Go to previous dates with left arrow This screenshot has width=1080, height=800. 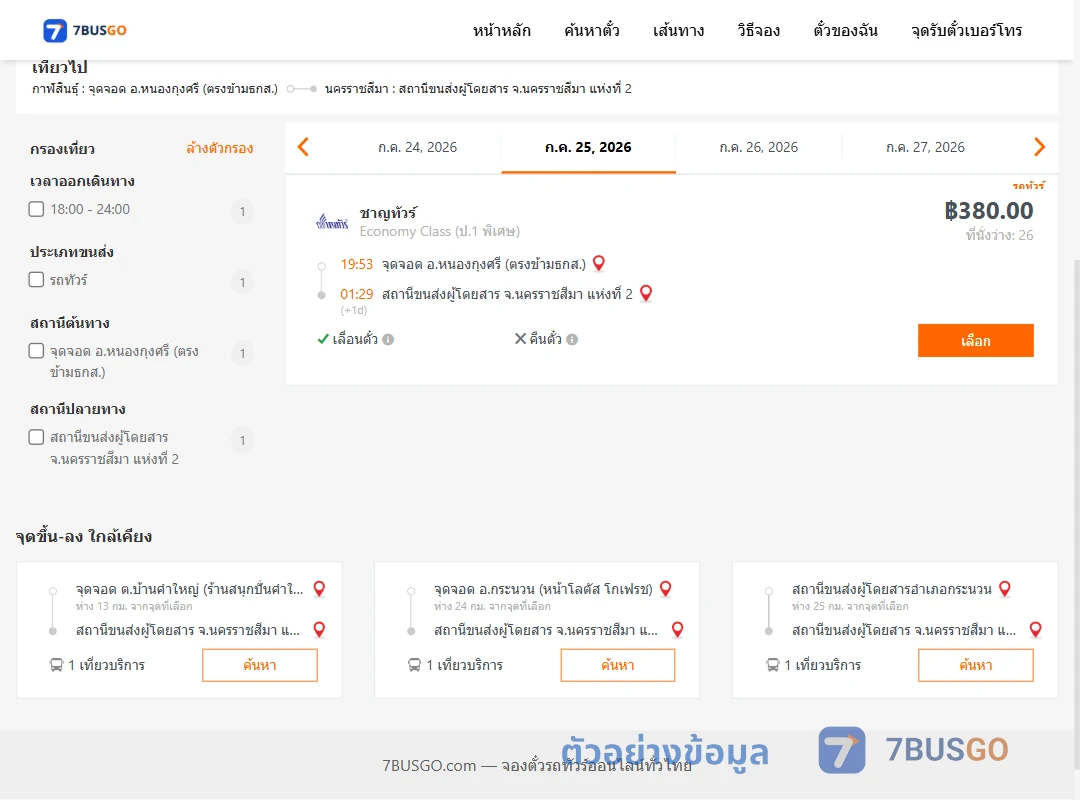point(303,147)
